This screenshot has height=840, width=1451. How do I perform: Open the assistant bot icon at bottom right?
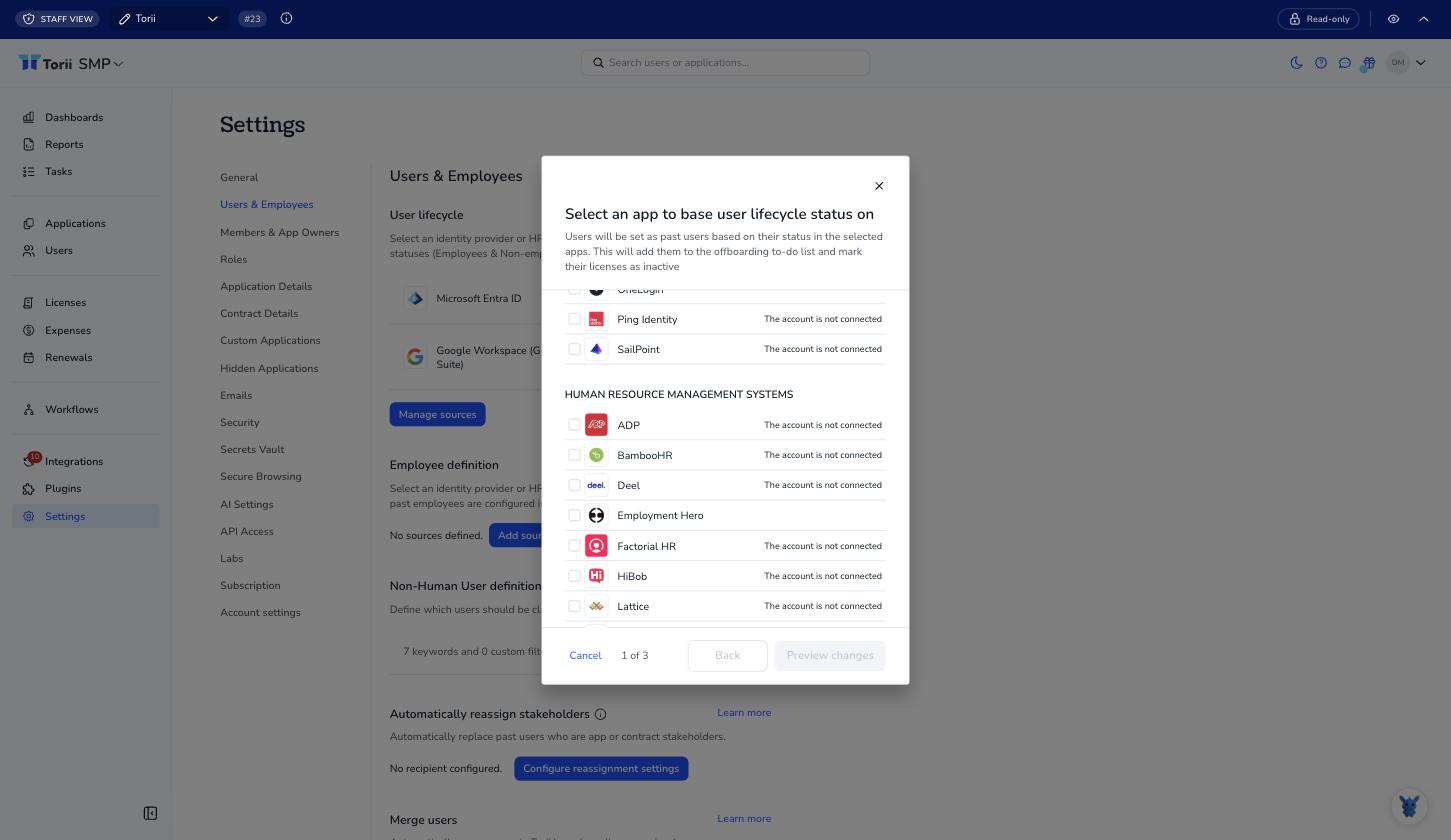pyautogui.click(x=1409, y=806)
